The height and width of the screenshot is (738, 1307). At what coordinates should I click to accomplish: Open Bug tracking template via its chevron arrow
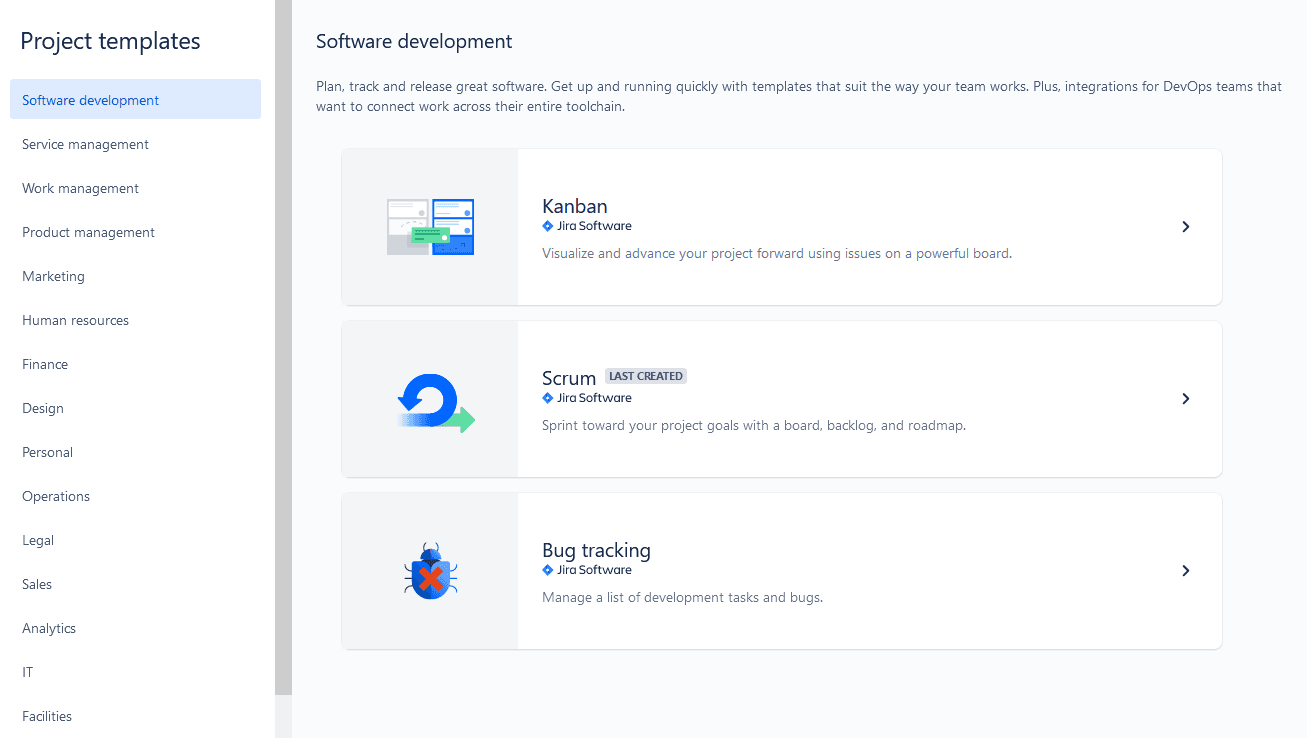tap(1186, 571)
